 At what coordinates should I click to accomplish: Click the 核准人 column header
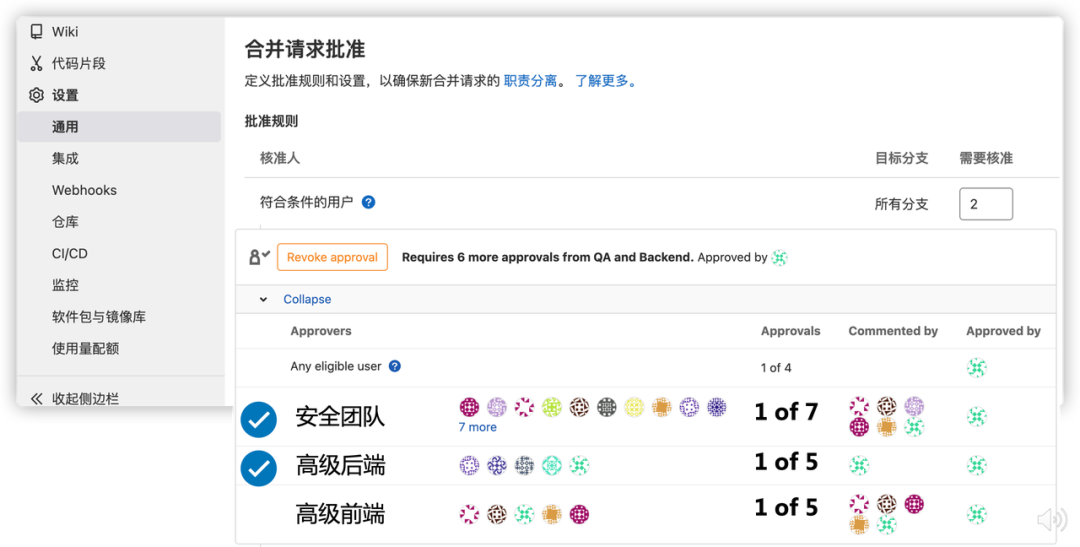tap(280, 158)
